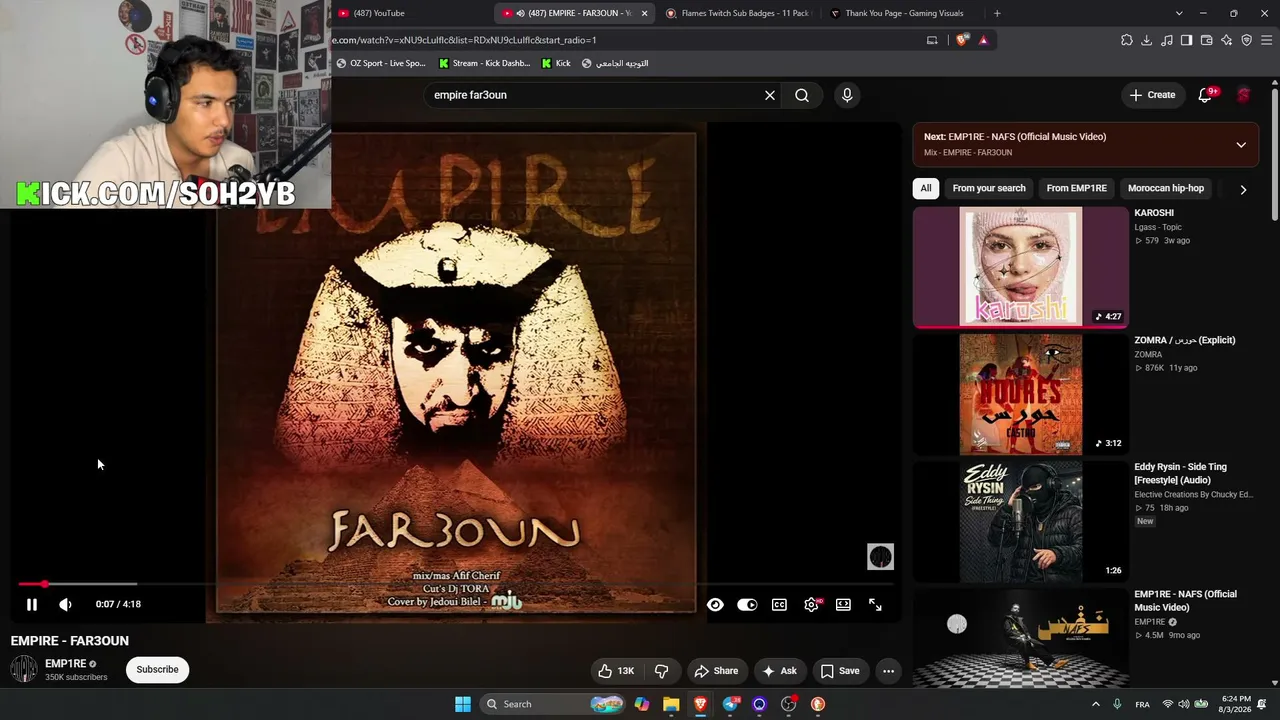Show more filter chips with right arrow

(1243, 189)
